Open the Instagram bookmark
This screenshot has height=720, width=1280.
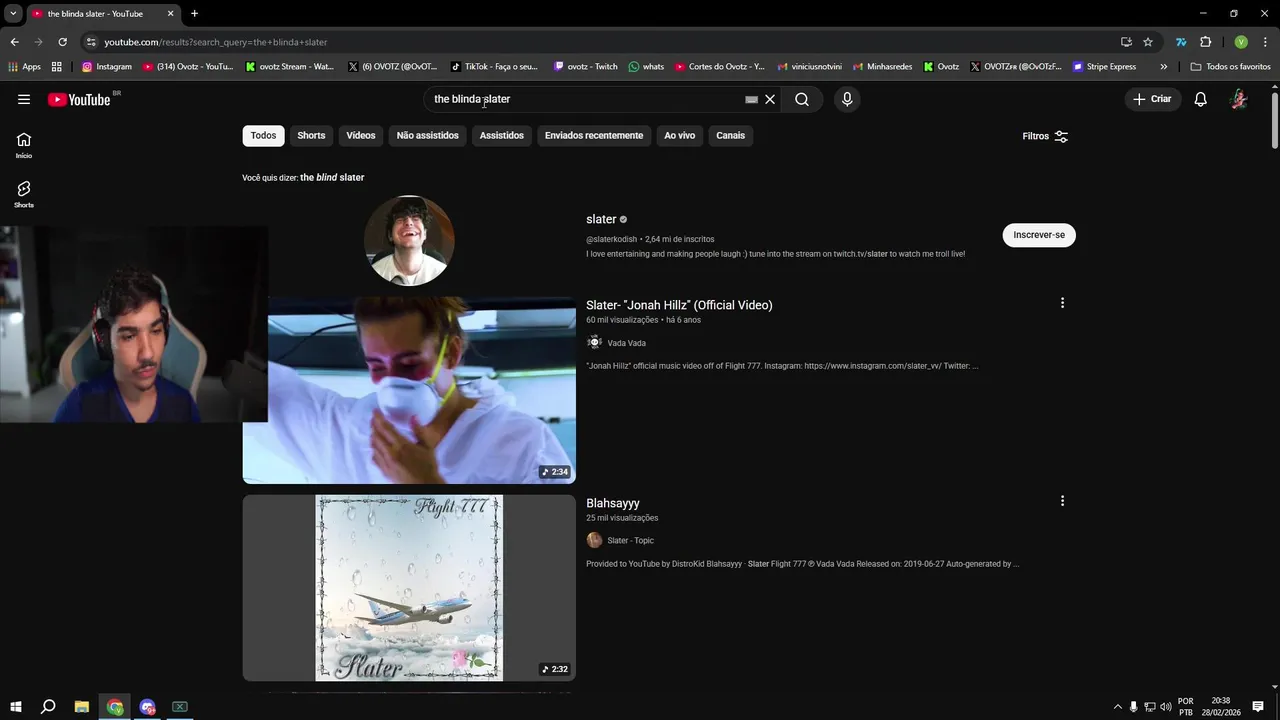pyautogui.click(x=107, y=67)
